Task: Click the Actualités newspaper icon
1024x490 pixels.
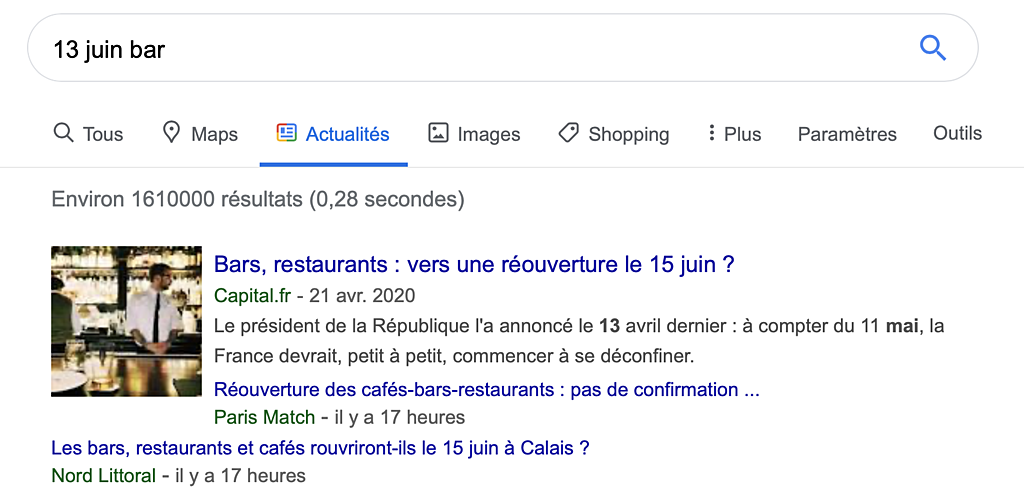Action: click(x=287, y=133)
